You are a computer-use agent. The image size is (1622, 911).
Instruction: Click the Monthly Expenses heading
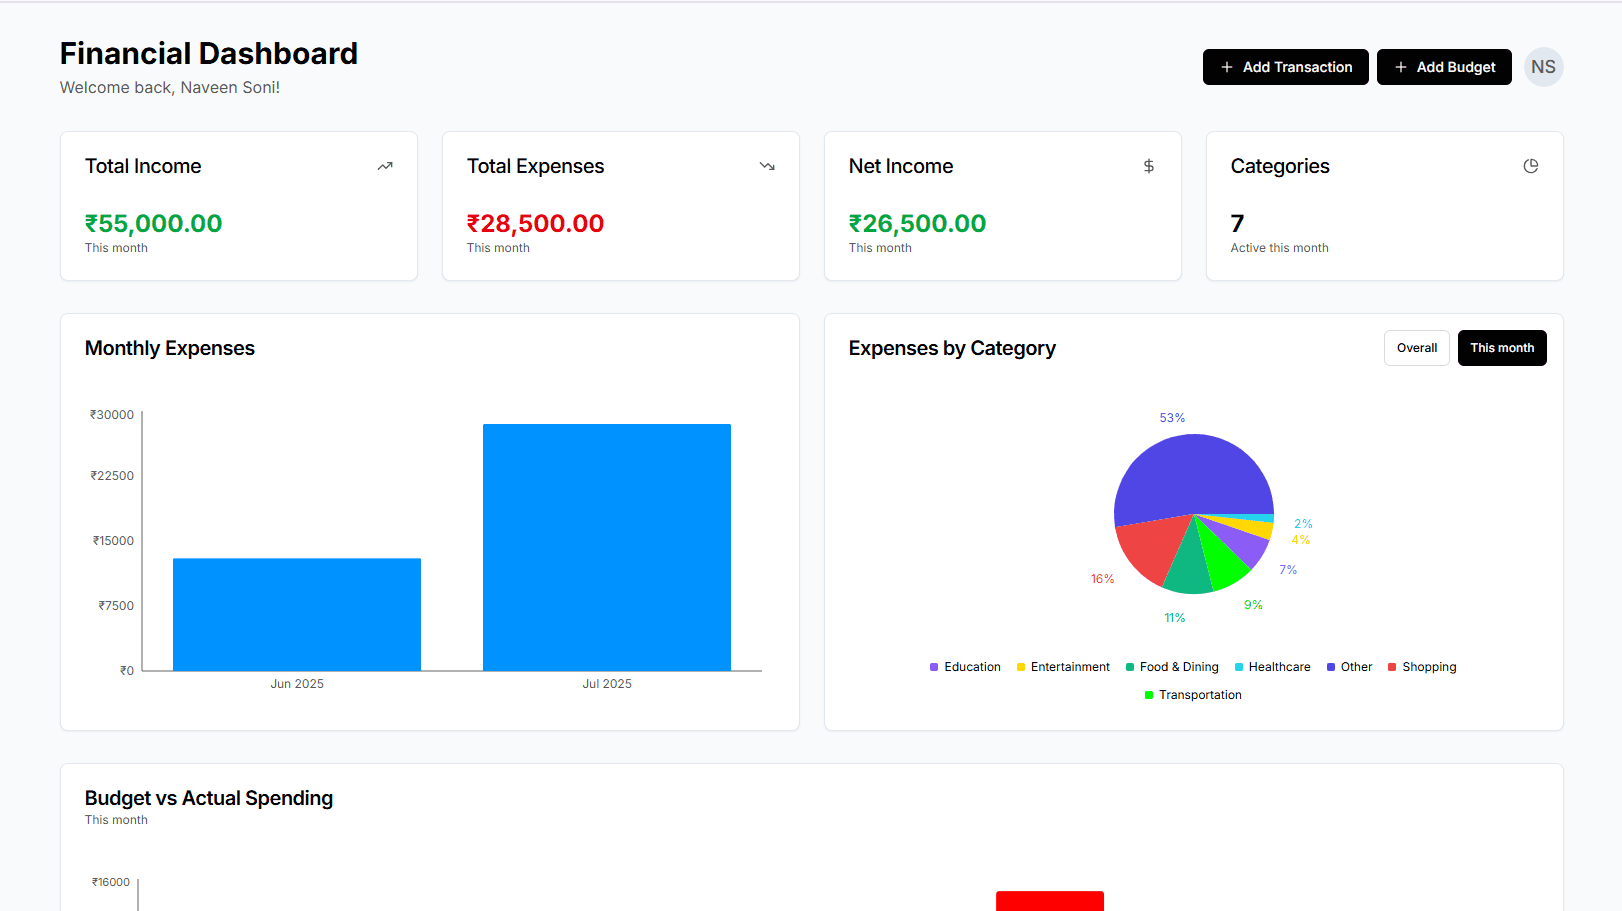[170, 348]
